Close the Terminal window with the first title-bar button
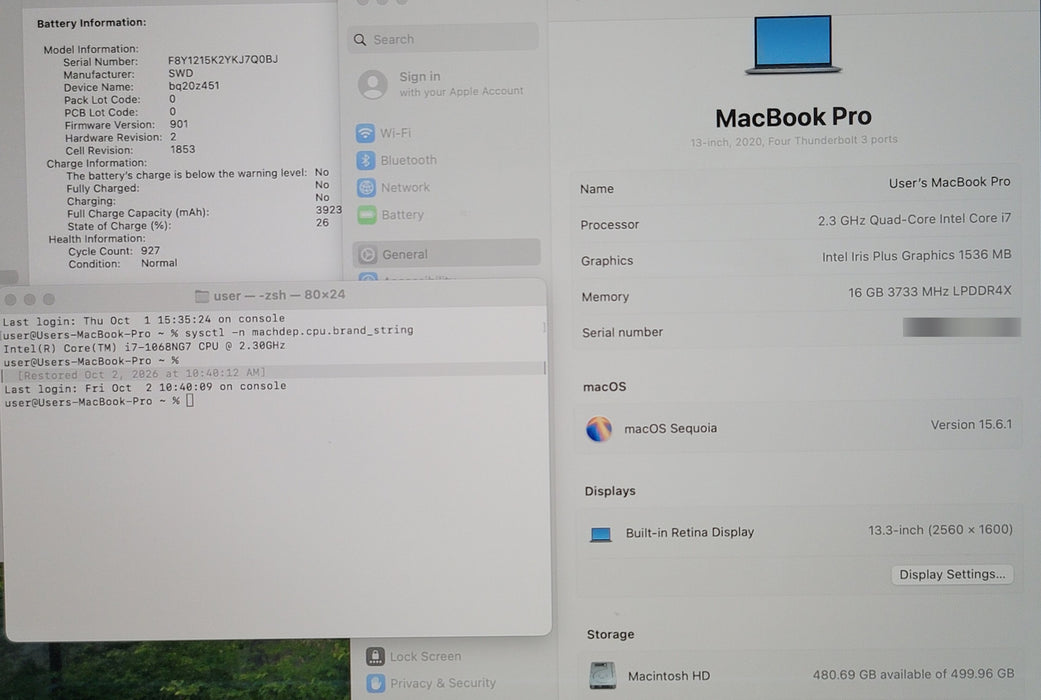This screenshot has height=700, width=1041. tap(11, 300)
